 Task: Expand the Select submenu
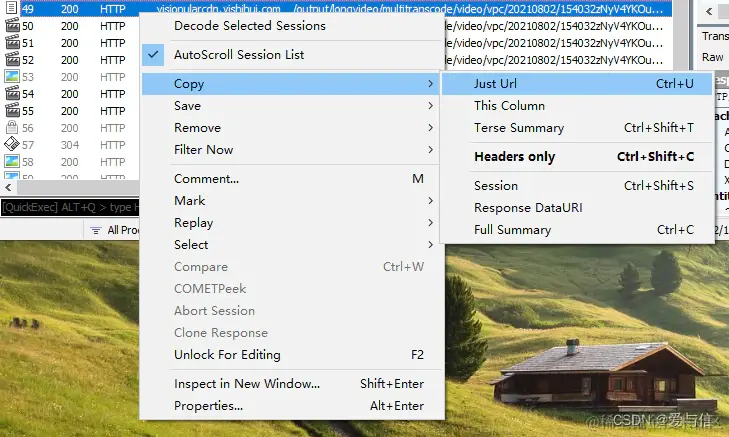(291, 245)
